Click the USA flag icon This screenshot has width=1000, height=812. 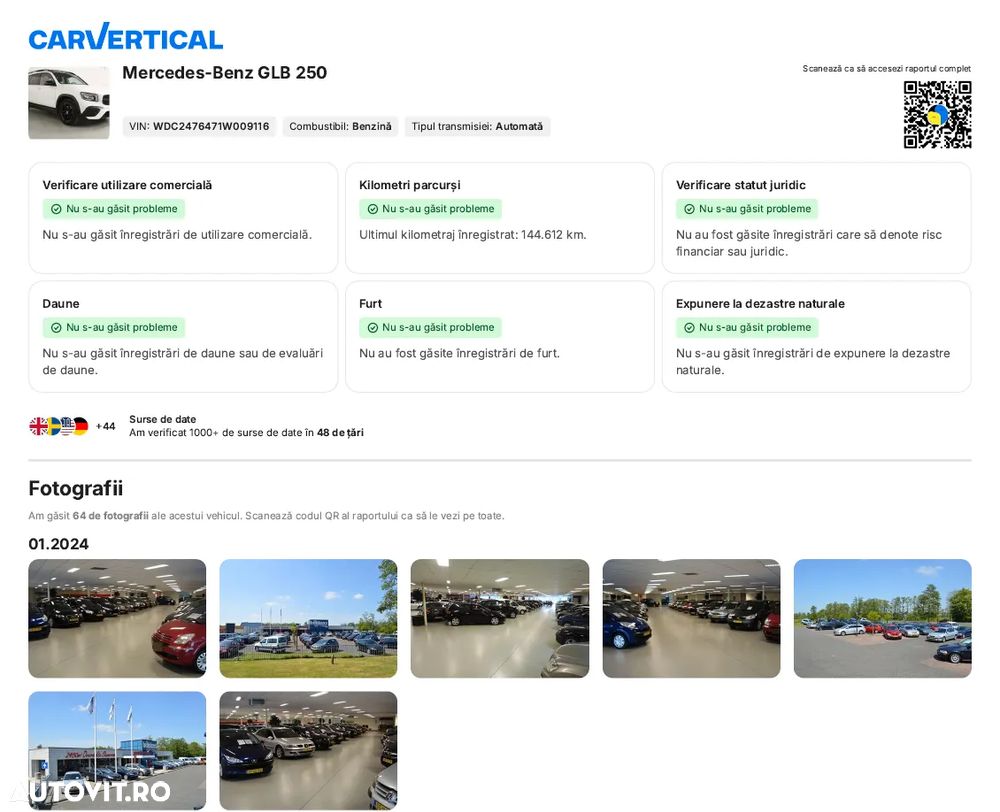click(x=66, y=426)
